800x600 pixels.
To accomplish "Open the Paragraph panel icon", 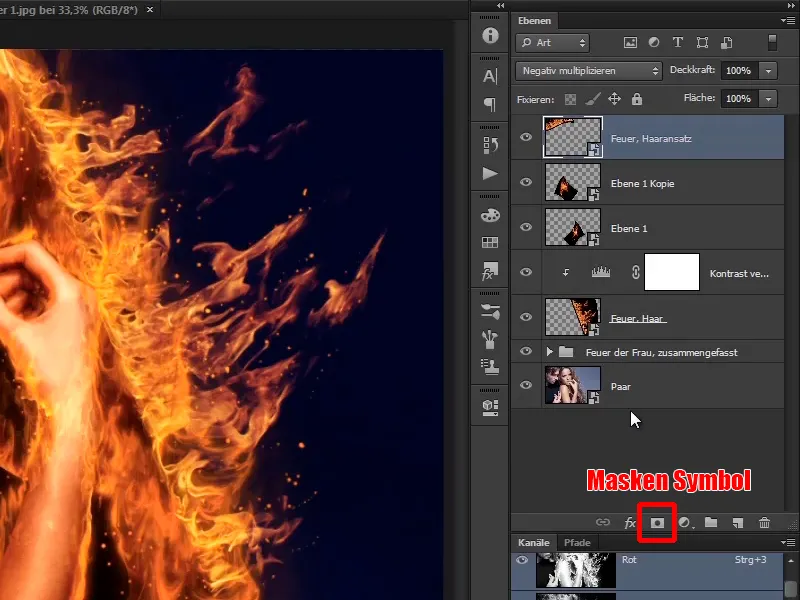I will [x=490, y=105].
